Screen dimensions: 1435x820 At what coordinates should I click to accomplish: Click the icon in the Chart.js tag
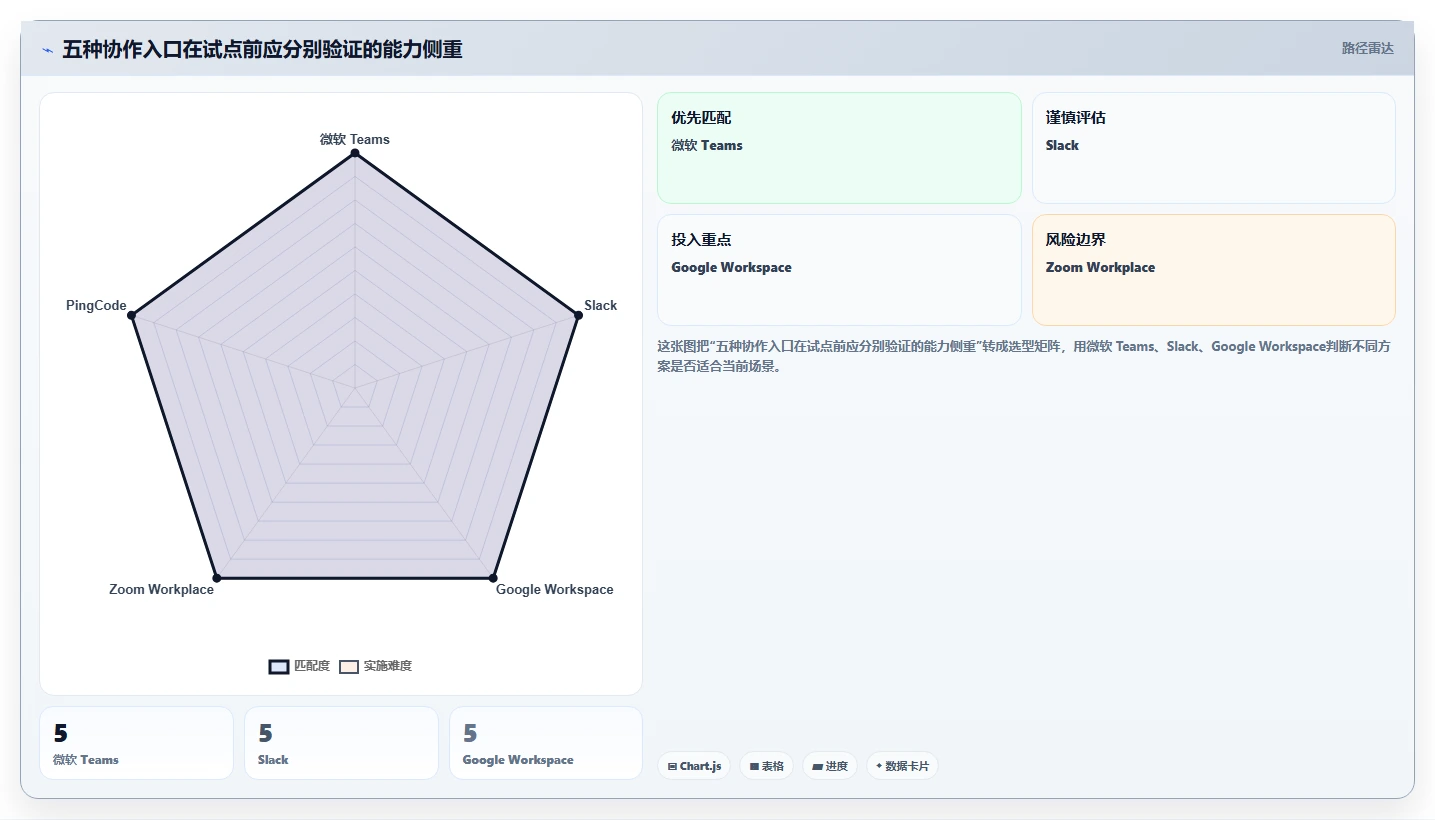tap(672, 767)
